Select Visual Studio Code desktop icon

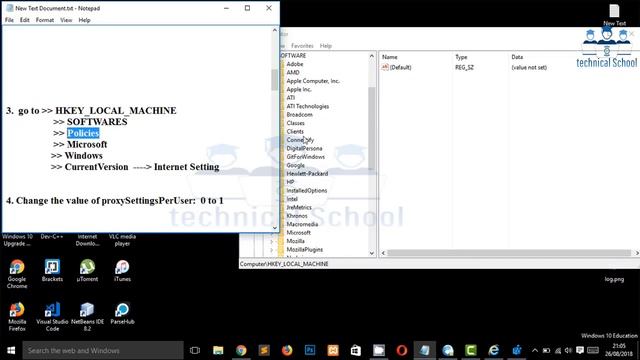click(x=52, y=316)
